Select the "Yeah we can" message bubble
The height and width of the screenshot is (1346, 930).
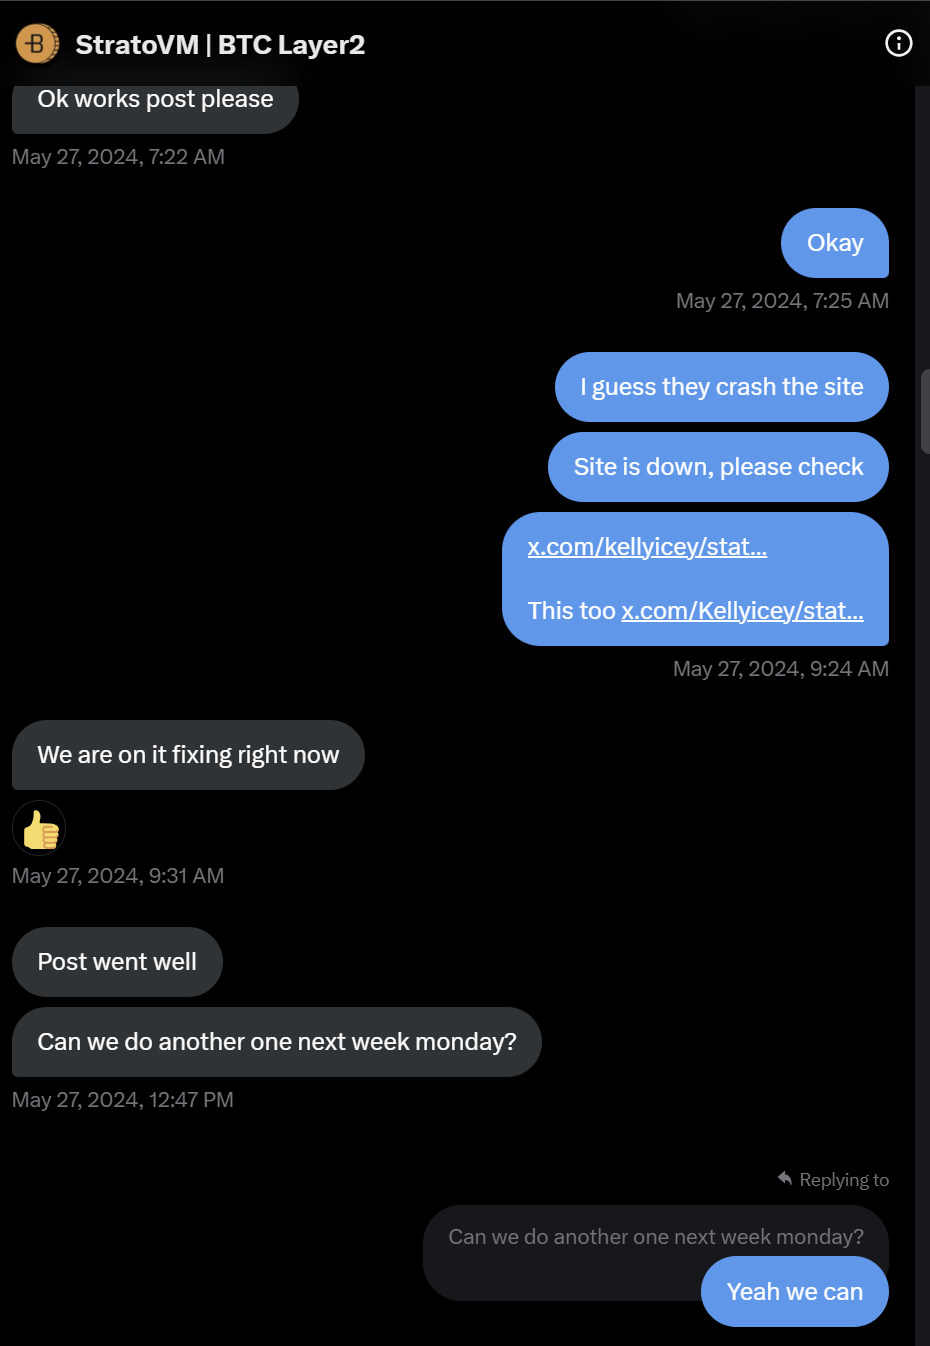[x=794, y=1292]
